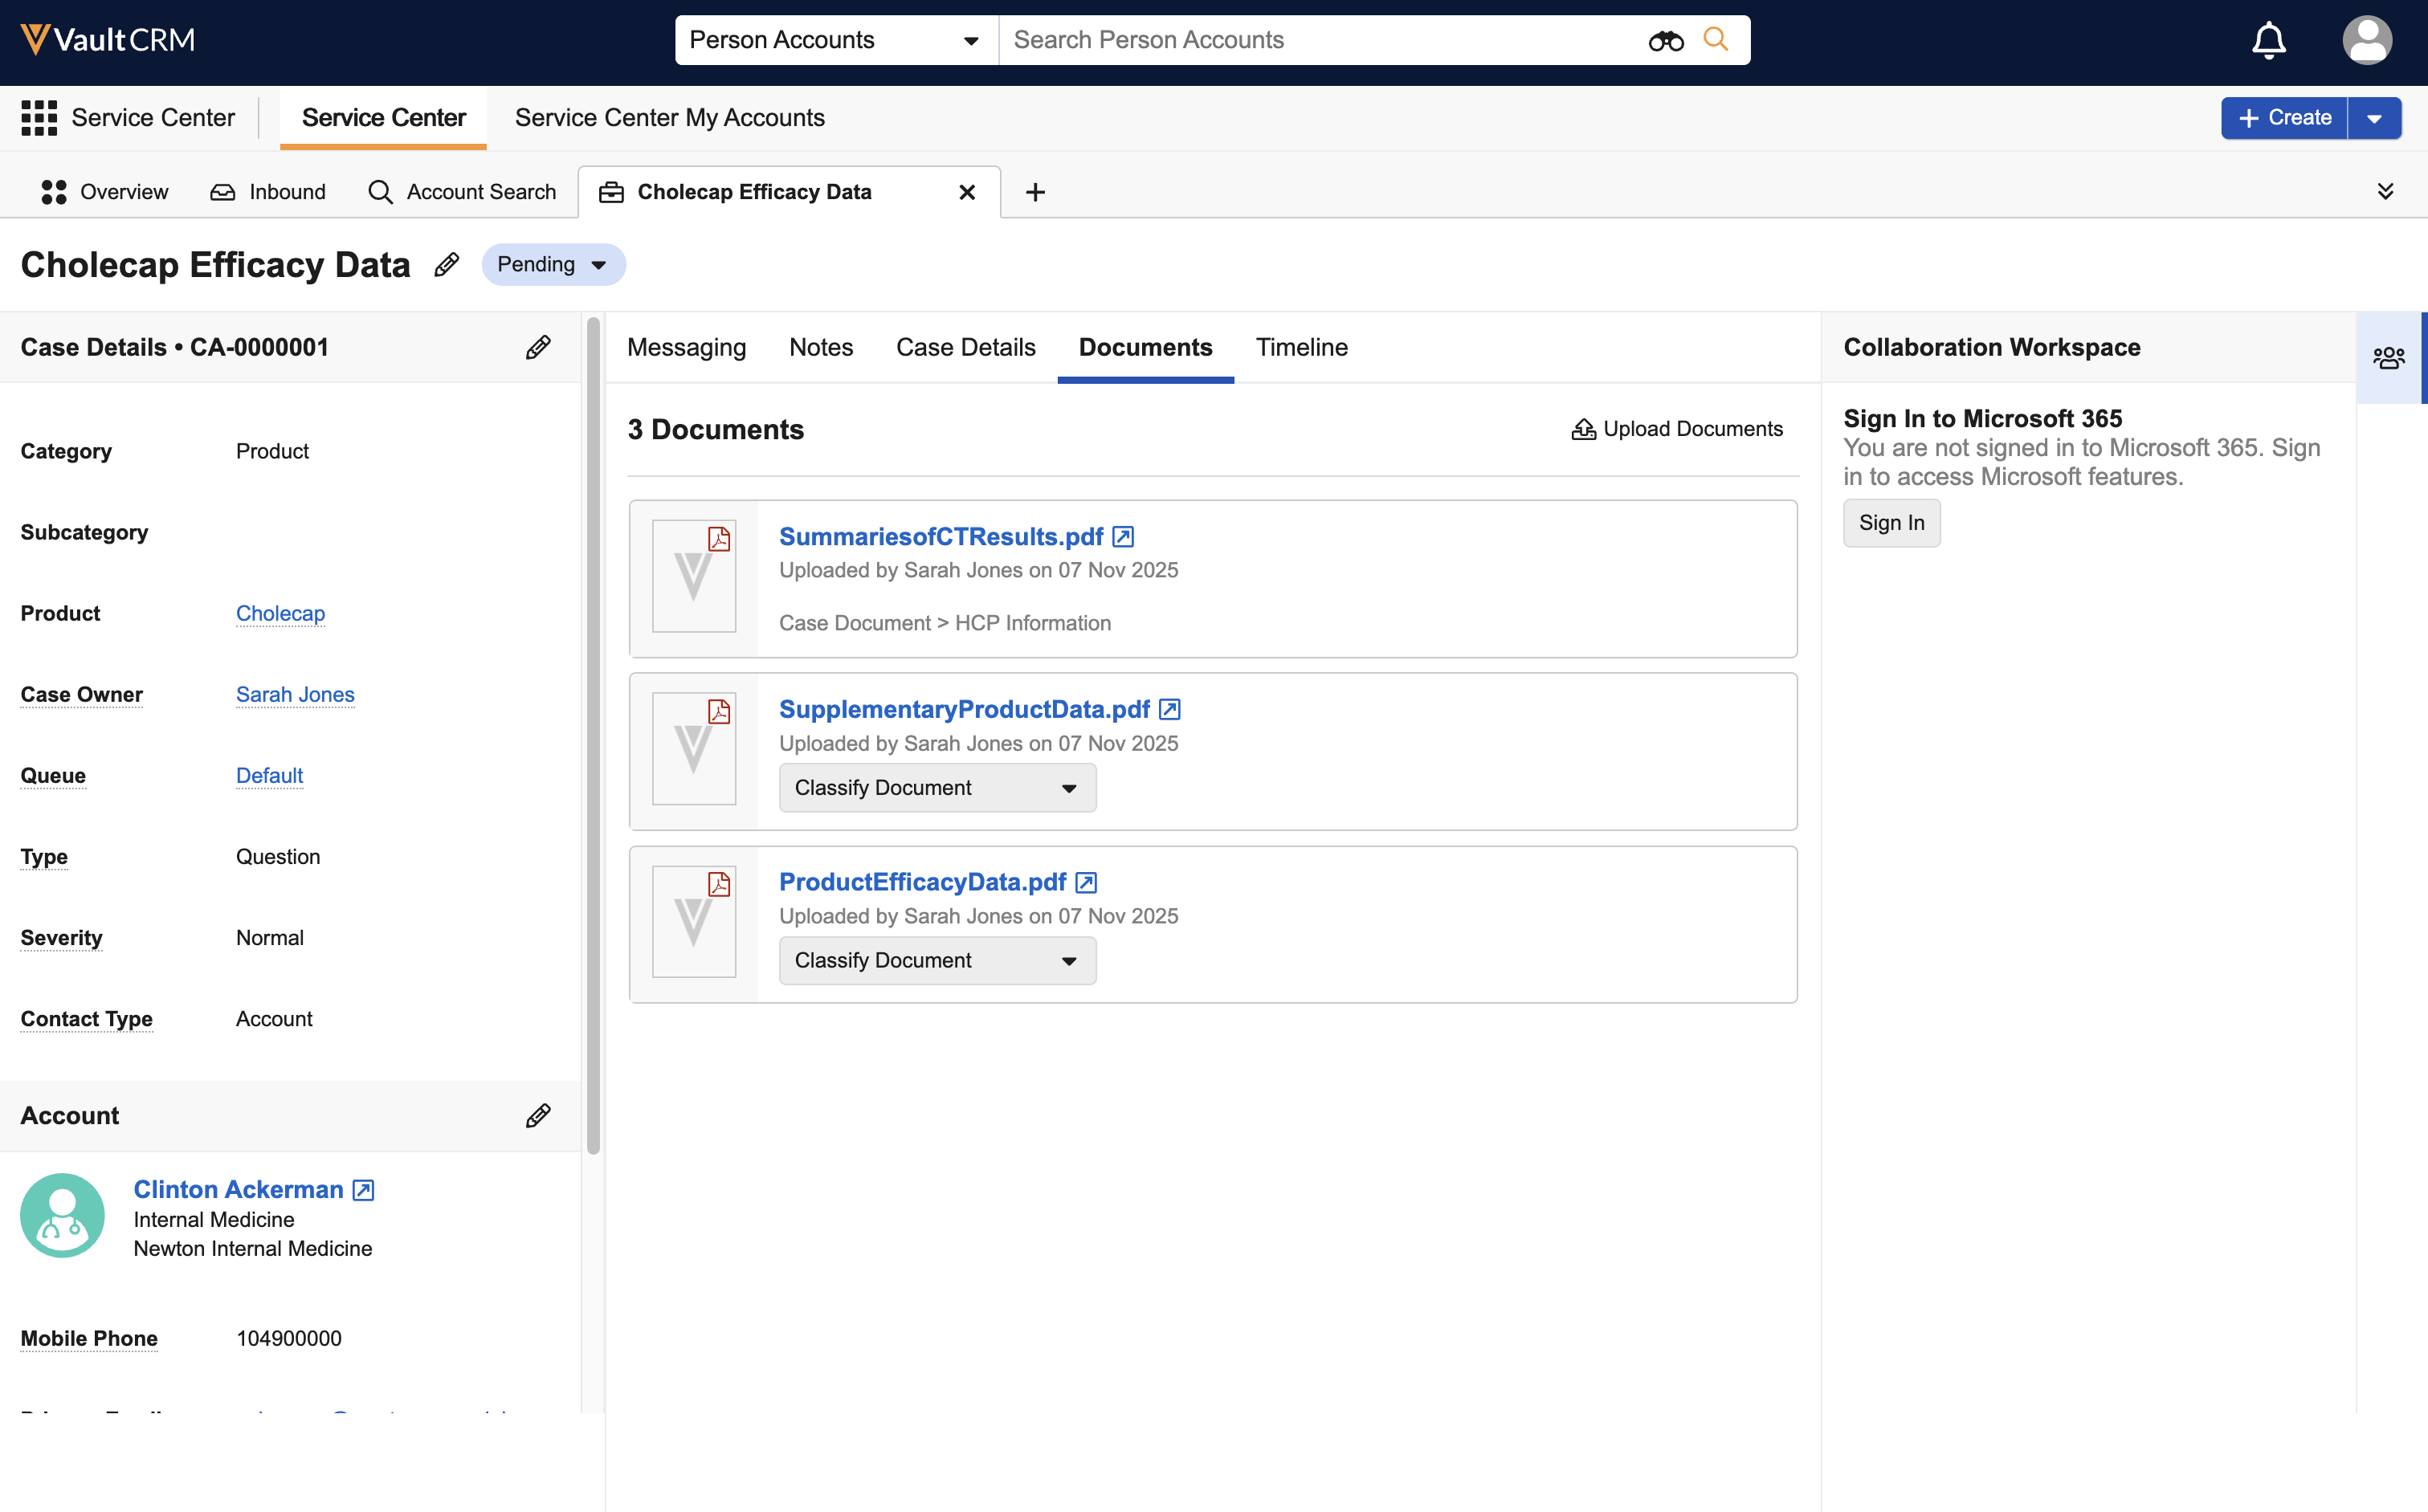Open the Cholecap product link
The image size is (2428, 1512).
pyautogui.click(x=280, y=613)
